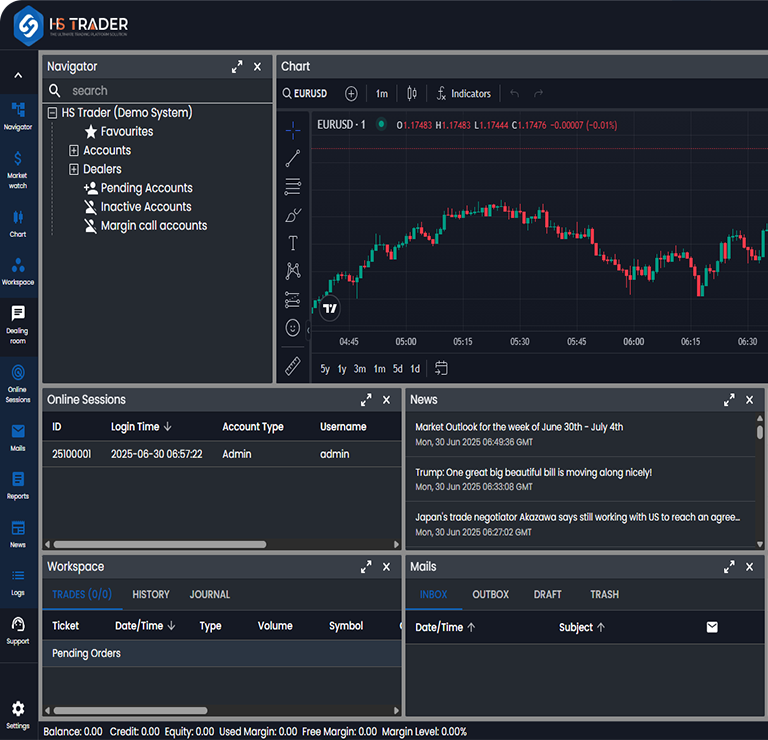Image resolution: width=768 pixels, height=740 pixels.
Task: Open Workspace from the left sidebar
Action: tap(18, 272)
